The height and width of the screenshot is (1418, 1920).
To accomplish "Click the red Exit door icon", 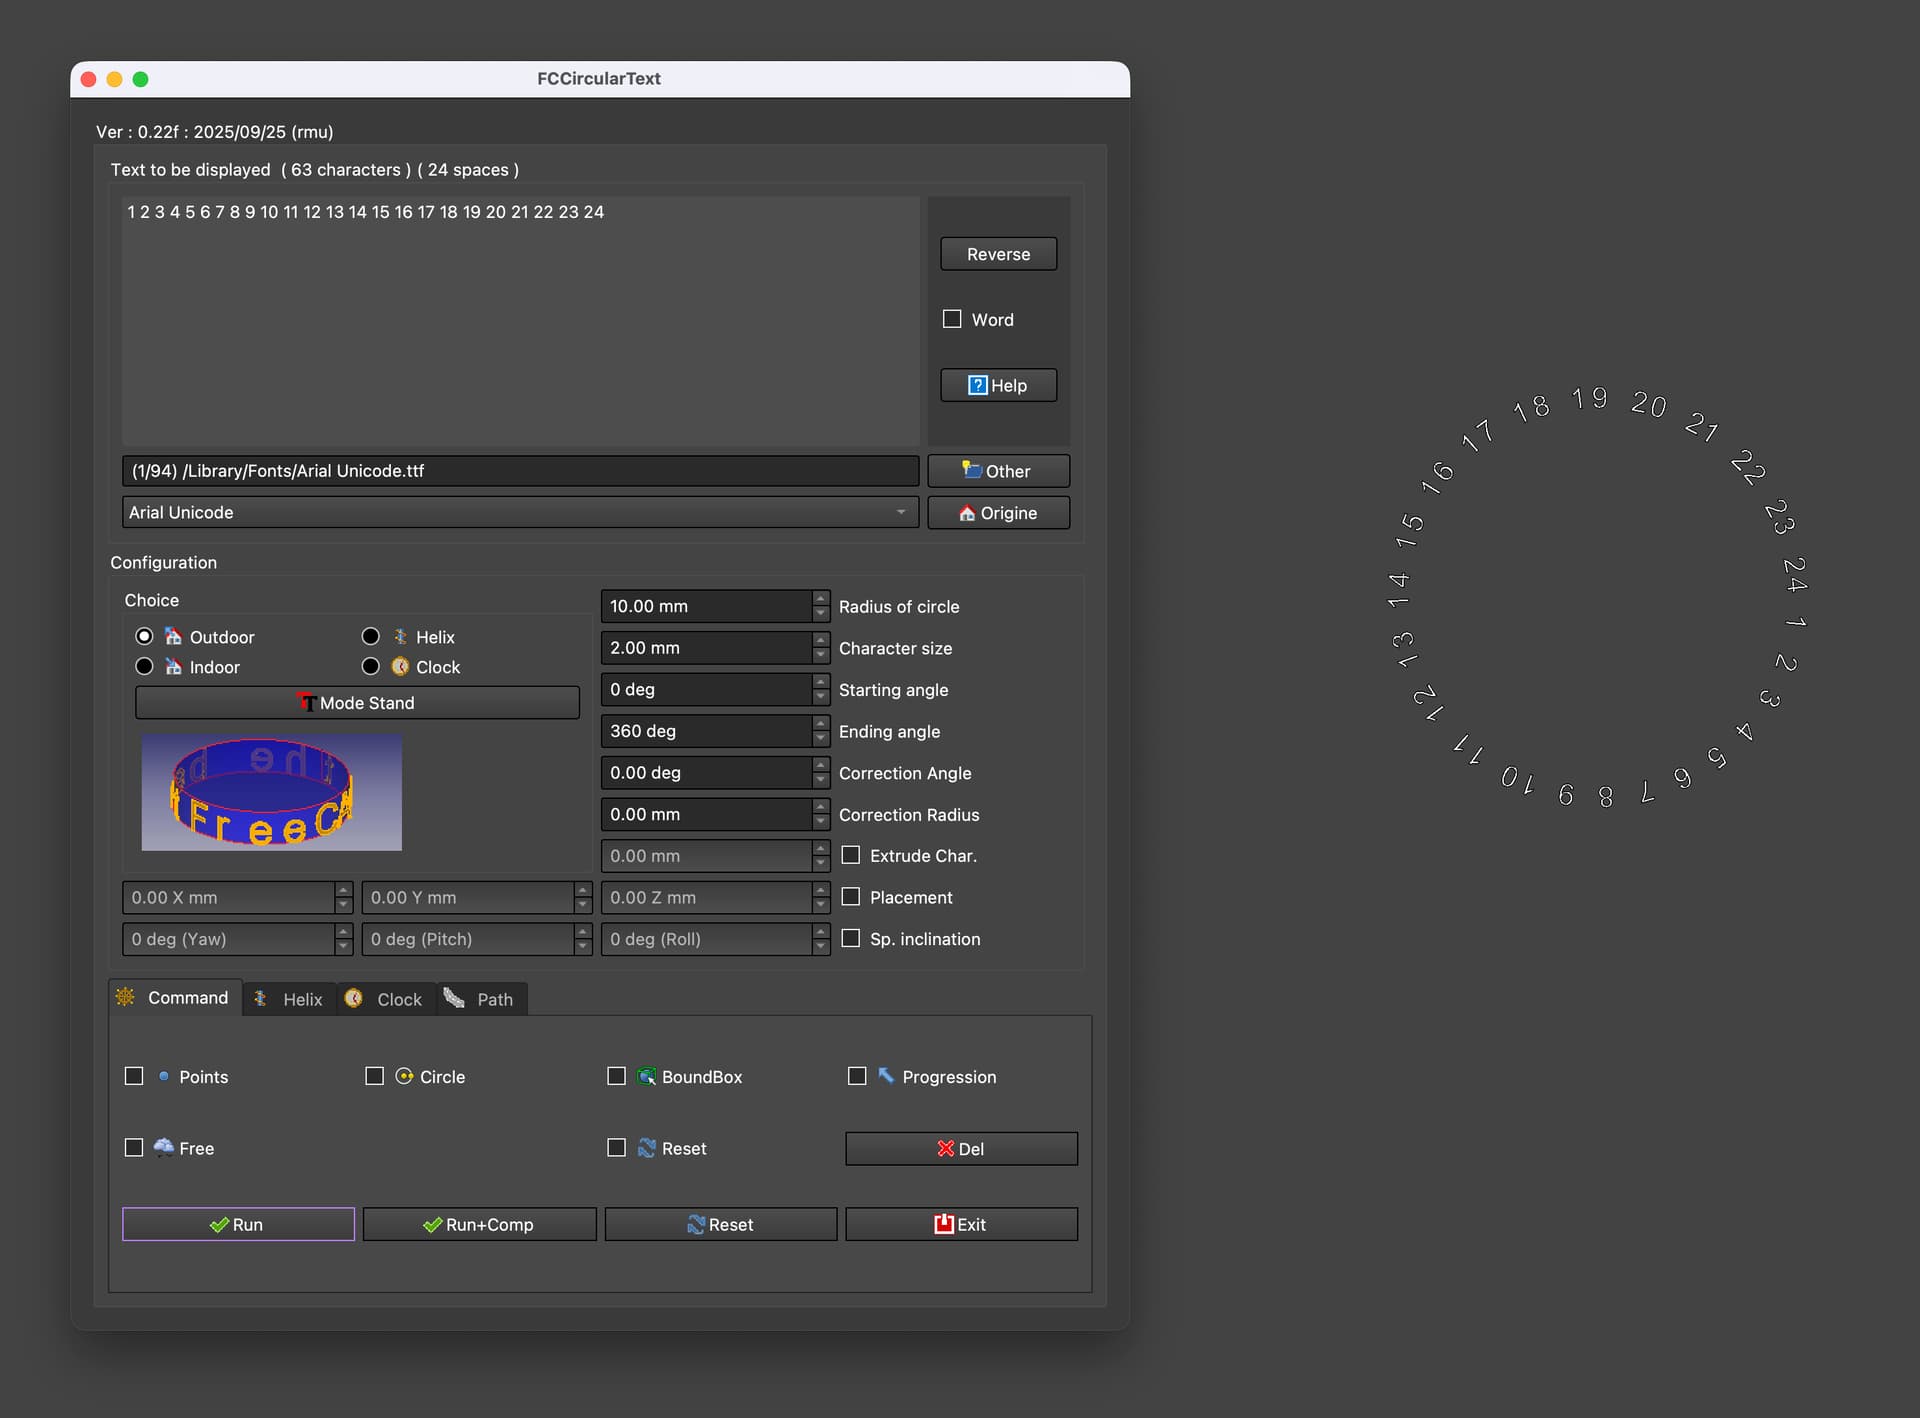I will (943, 1224).
